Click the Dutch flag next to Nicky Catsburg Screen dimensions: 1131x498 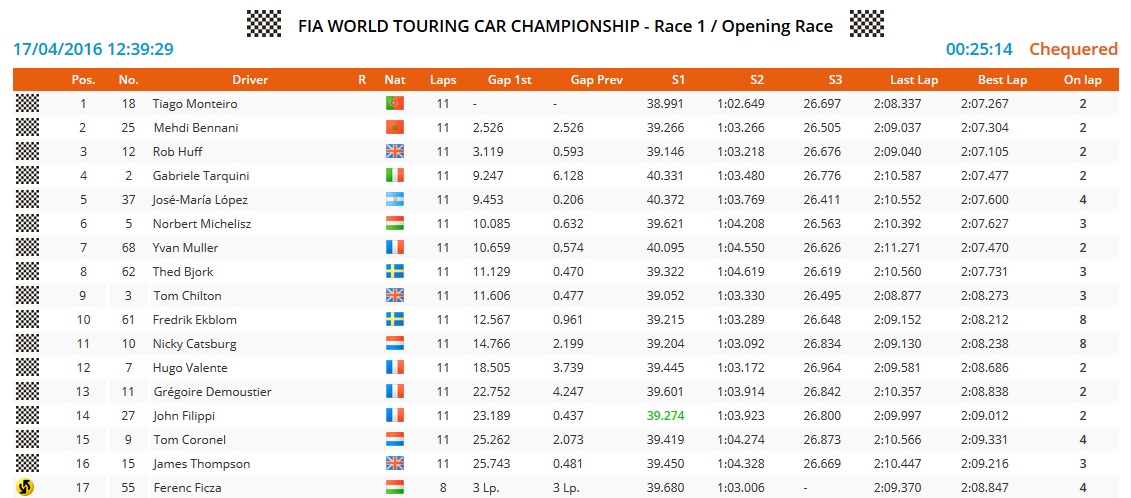(394, 344)
